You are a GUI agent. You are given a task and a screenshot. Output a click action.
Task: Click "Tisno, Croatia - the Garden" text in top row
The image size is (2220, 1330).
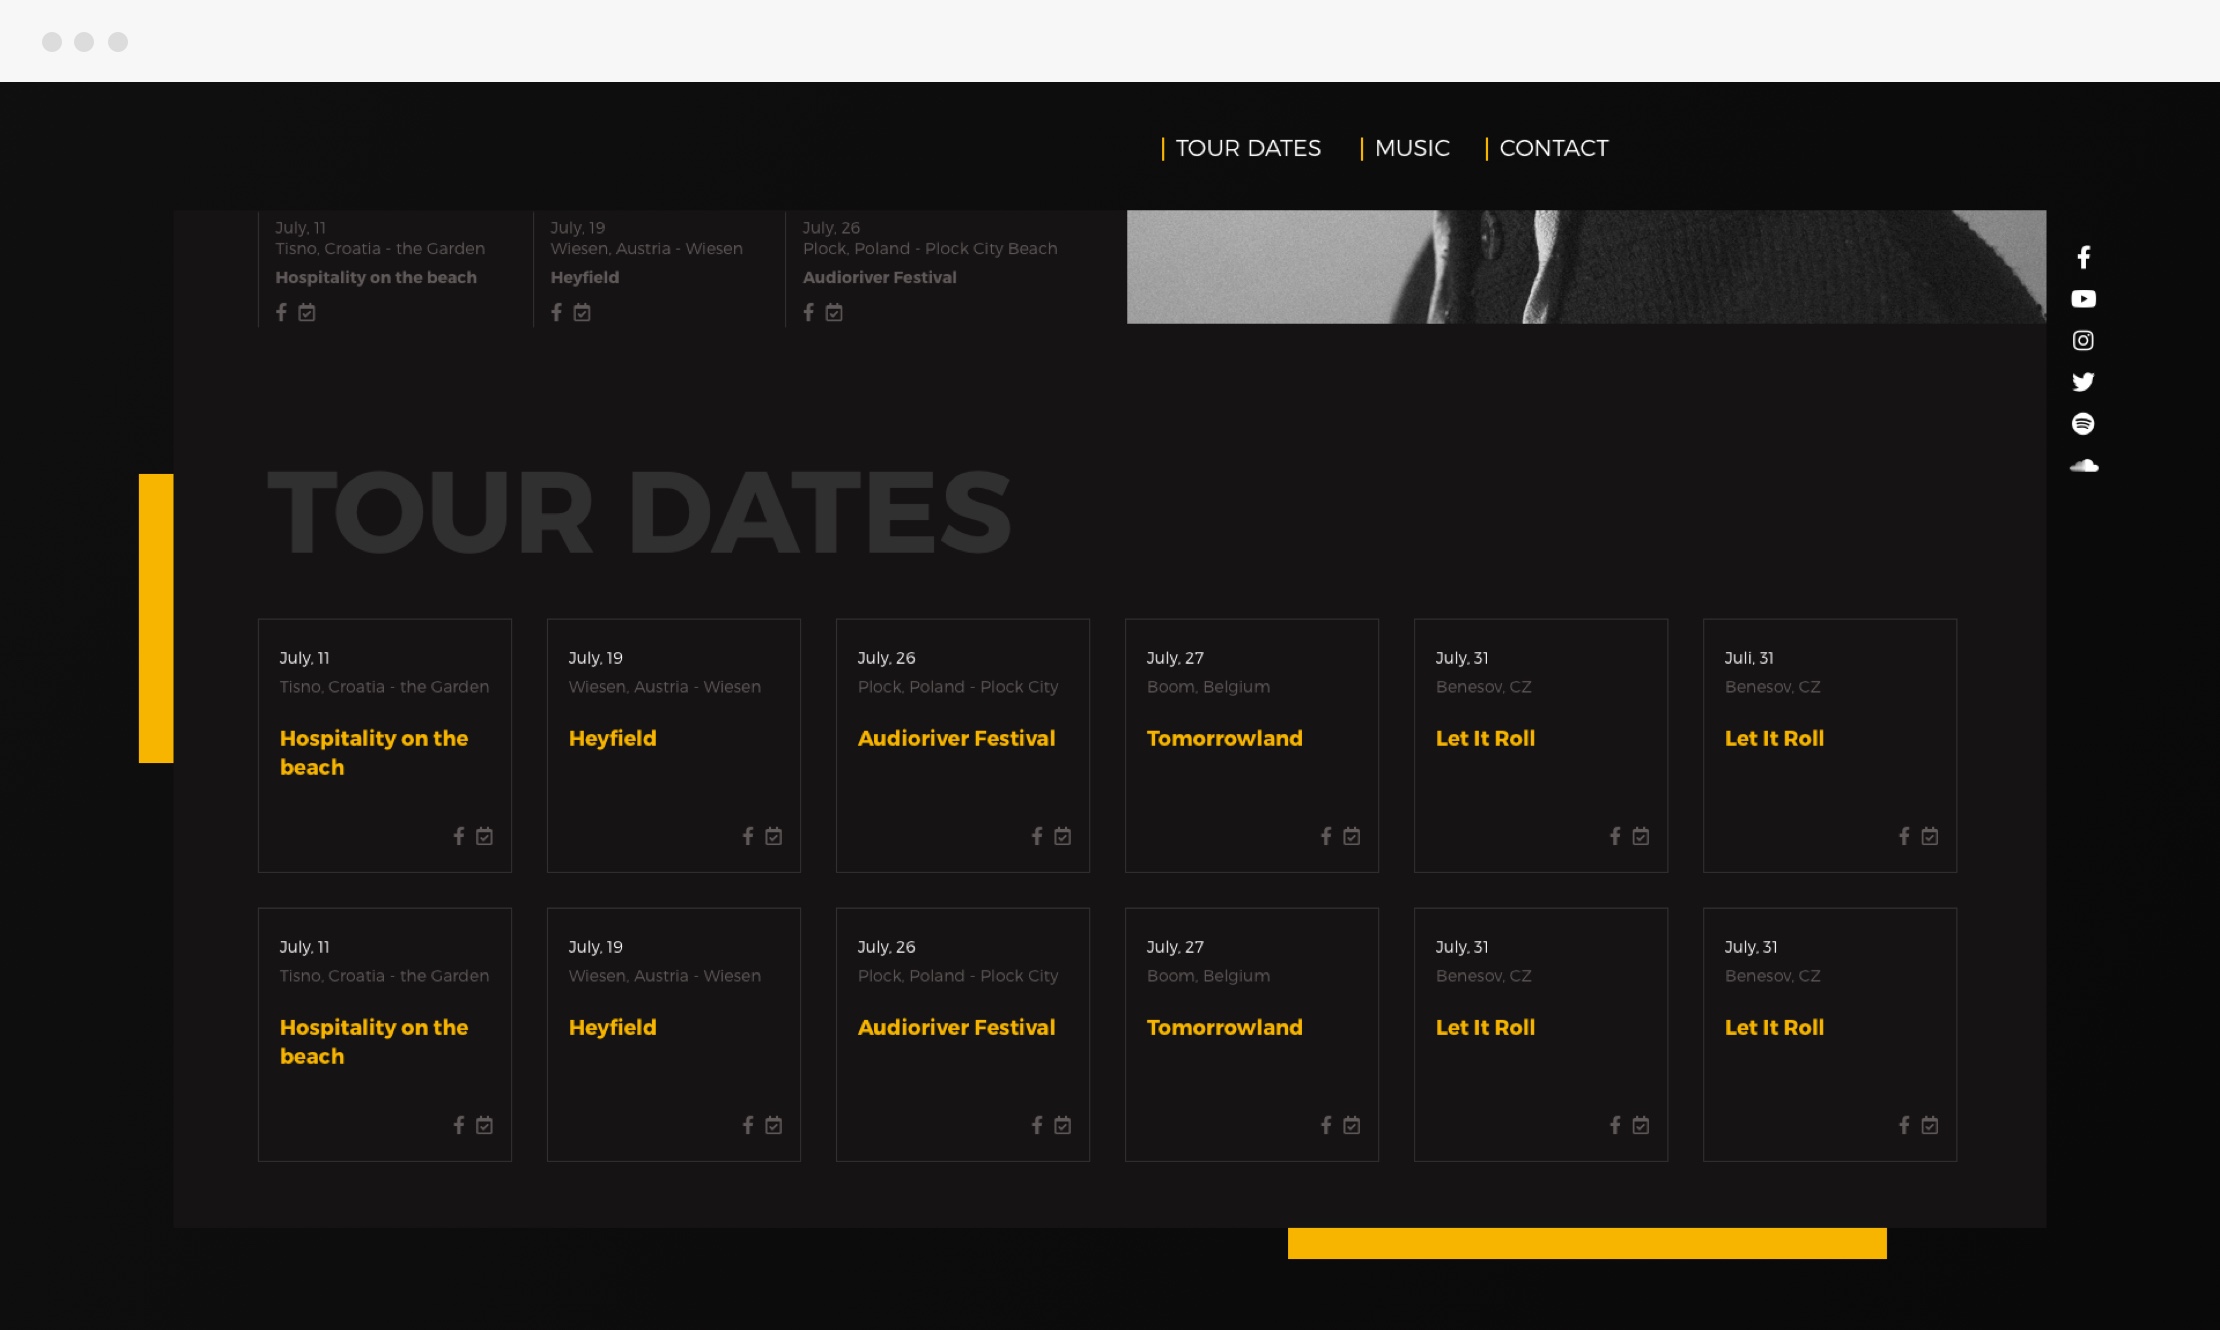(384, 687)
